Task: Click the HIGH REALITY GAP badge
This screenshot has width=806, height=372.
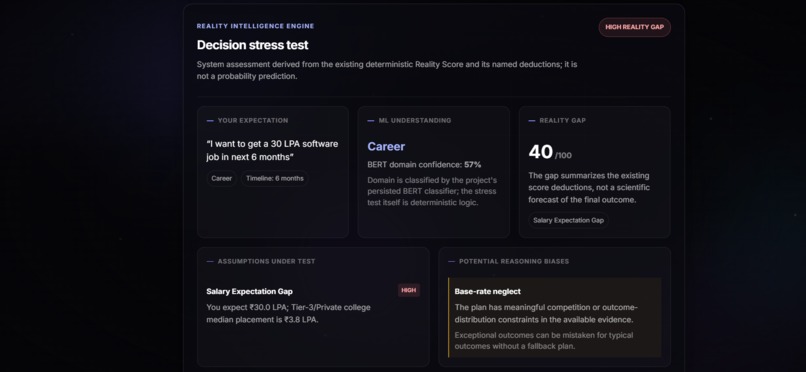Action: [x=634, y=27]
